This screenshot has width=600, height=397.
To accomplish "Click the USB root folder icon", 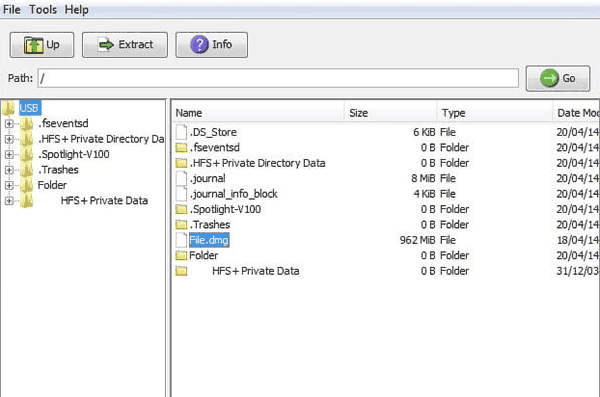I will pos(8,108).
